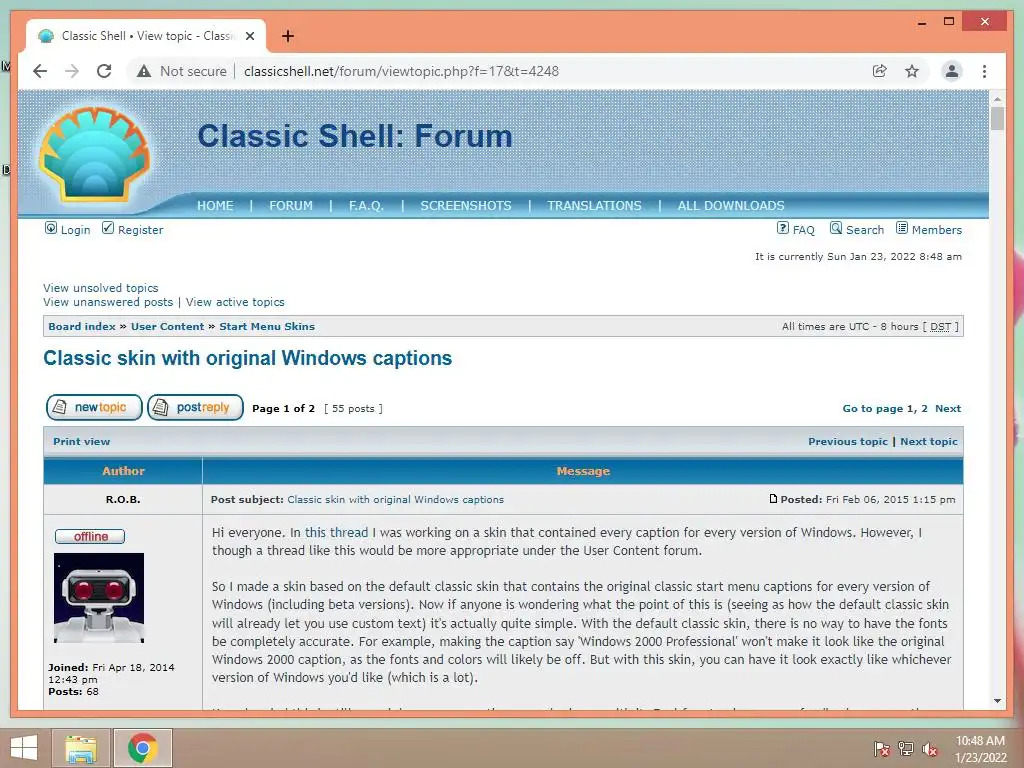Open Chrome three-dot menu

[x=984, y=71]
